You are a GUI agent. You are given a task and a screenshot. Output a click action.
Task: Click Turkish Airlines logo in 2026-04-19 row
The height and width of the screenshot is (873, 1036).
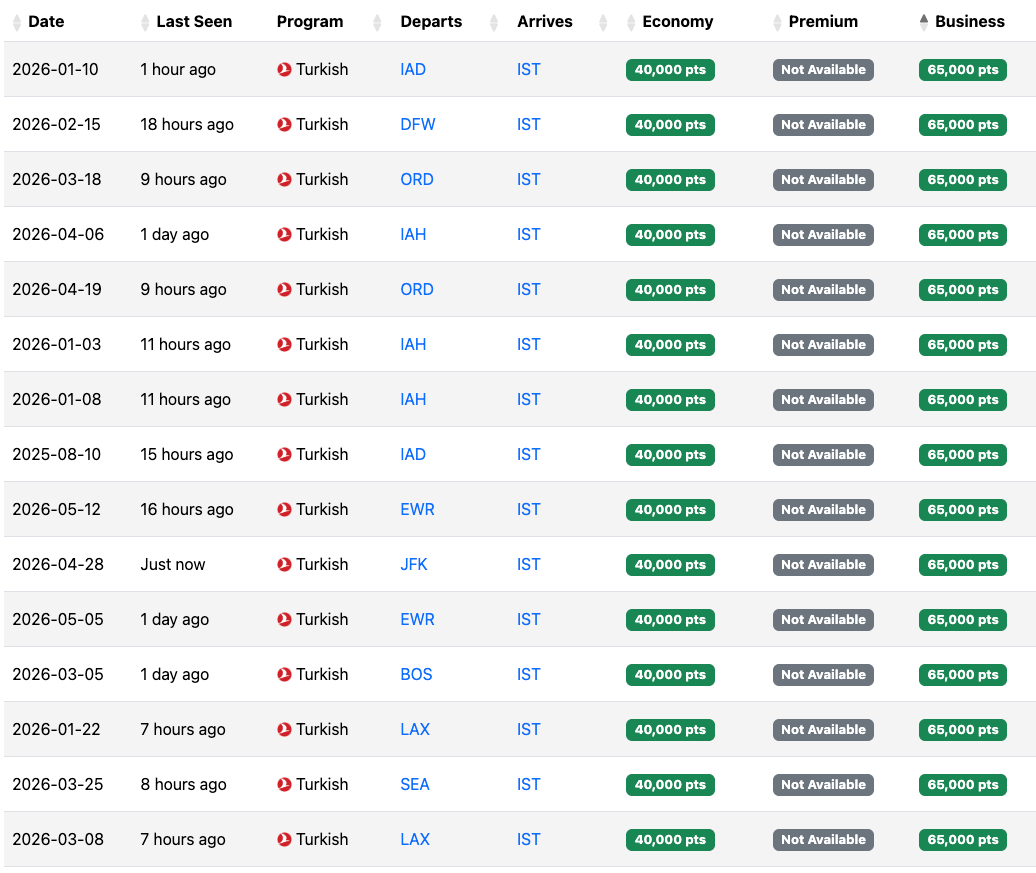(x=284, y=289)
